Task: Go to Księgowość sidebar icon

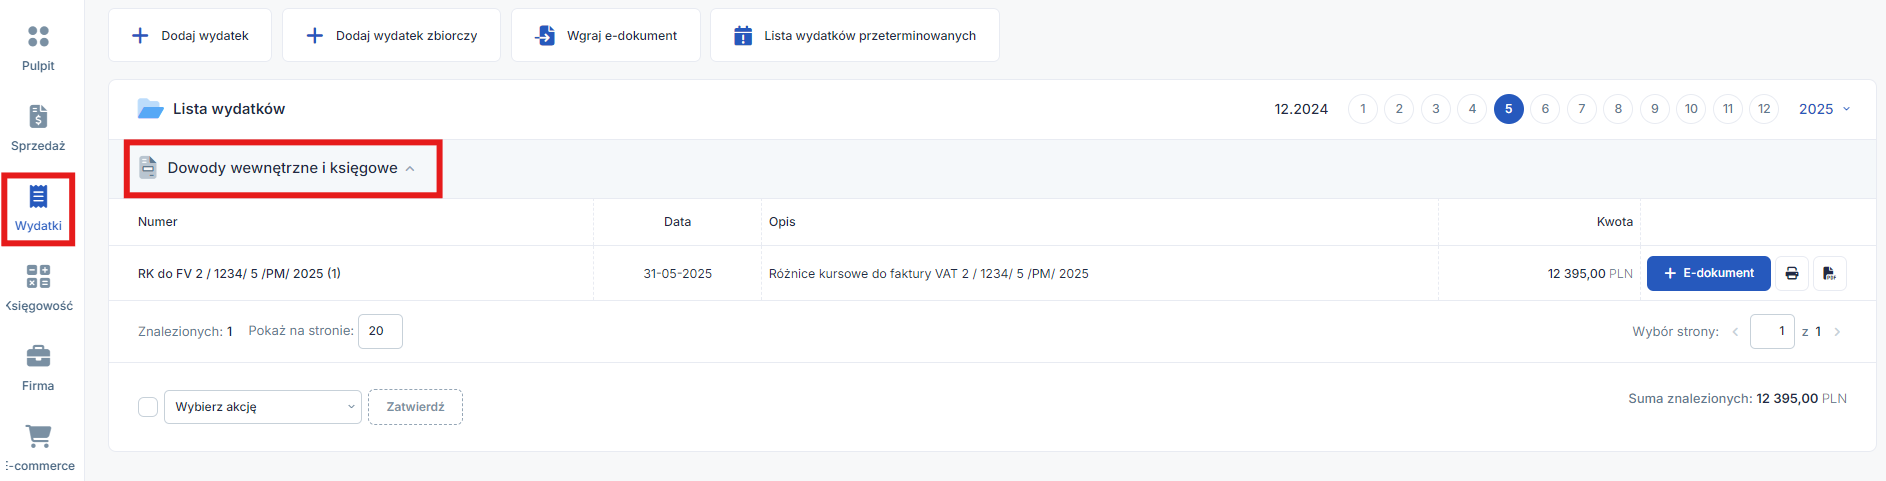Action: (38, 277)
